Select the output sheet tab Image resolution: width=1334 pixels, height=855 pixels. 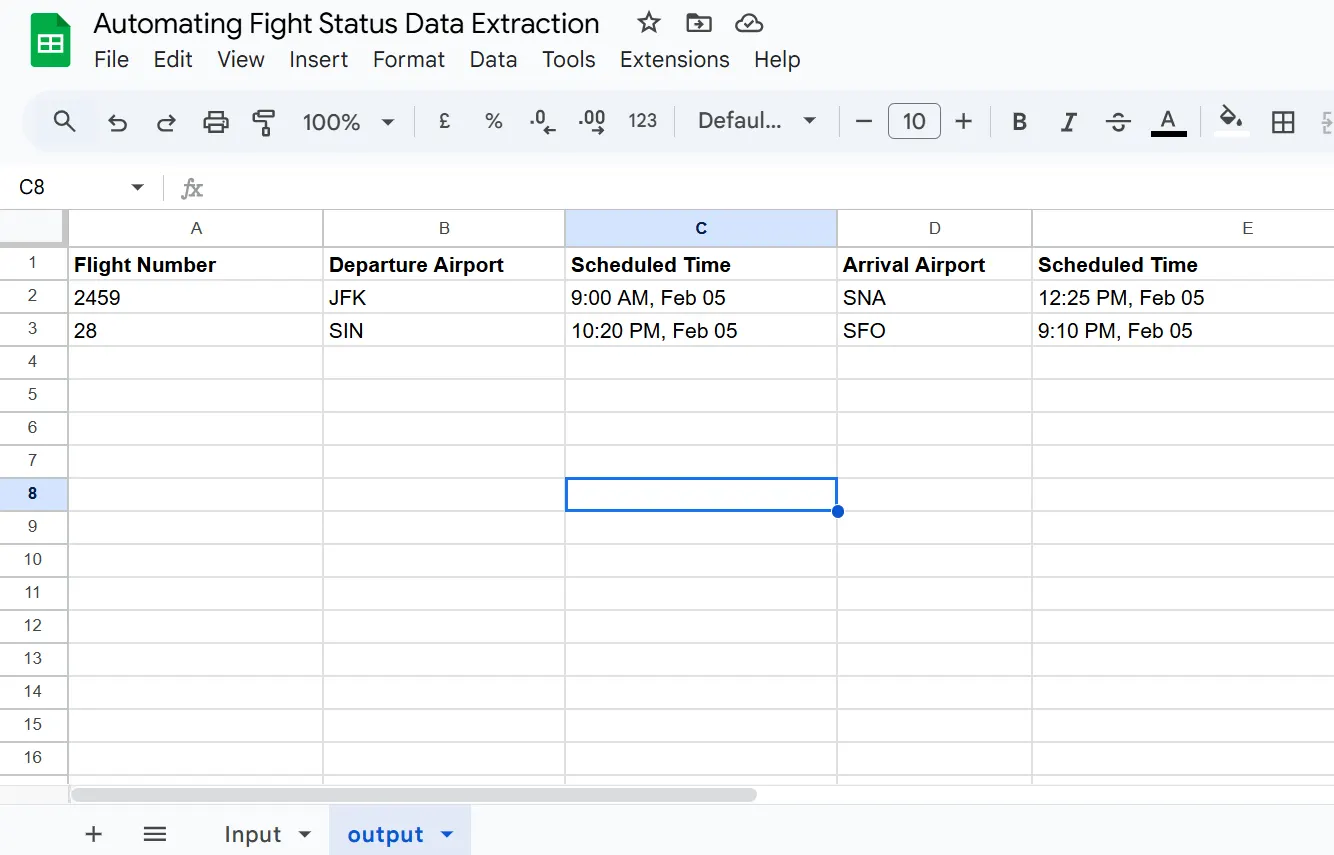pos(385,834)
